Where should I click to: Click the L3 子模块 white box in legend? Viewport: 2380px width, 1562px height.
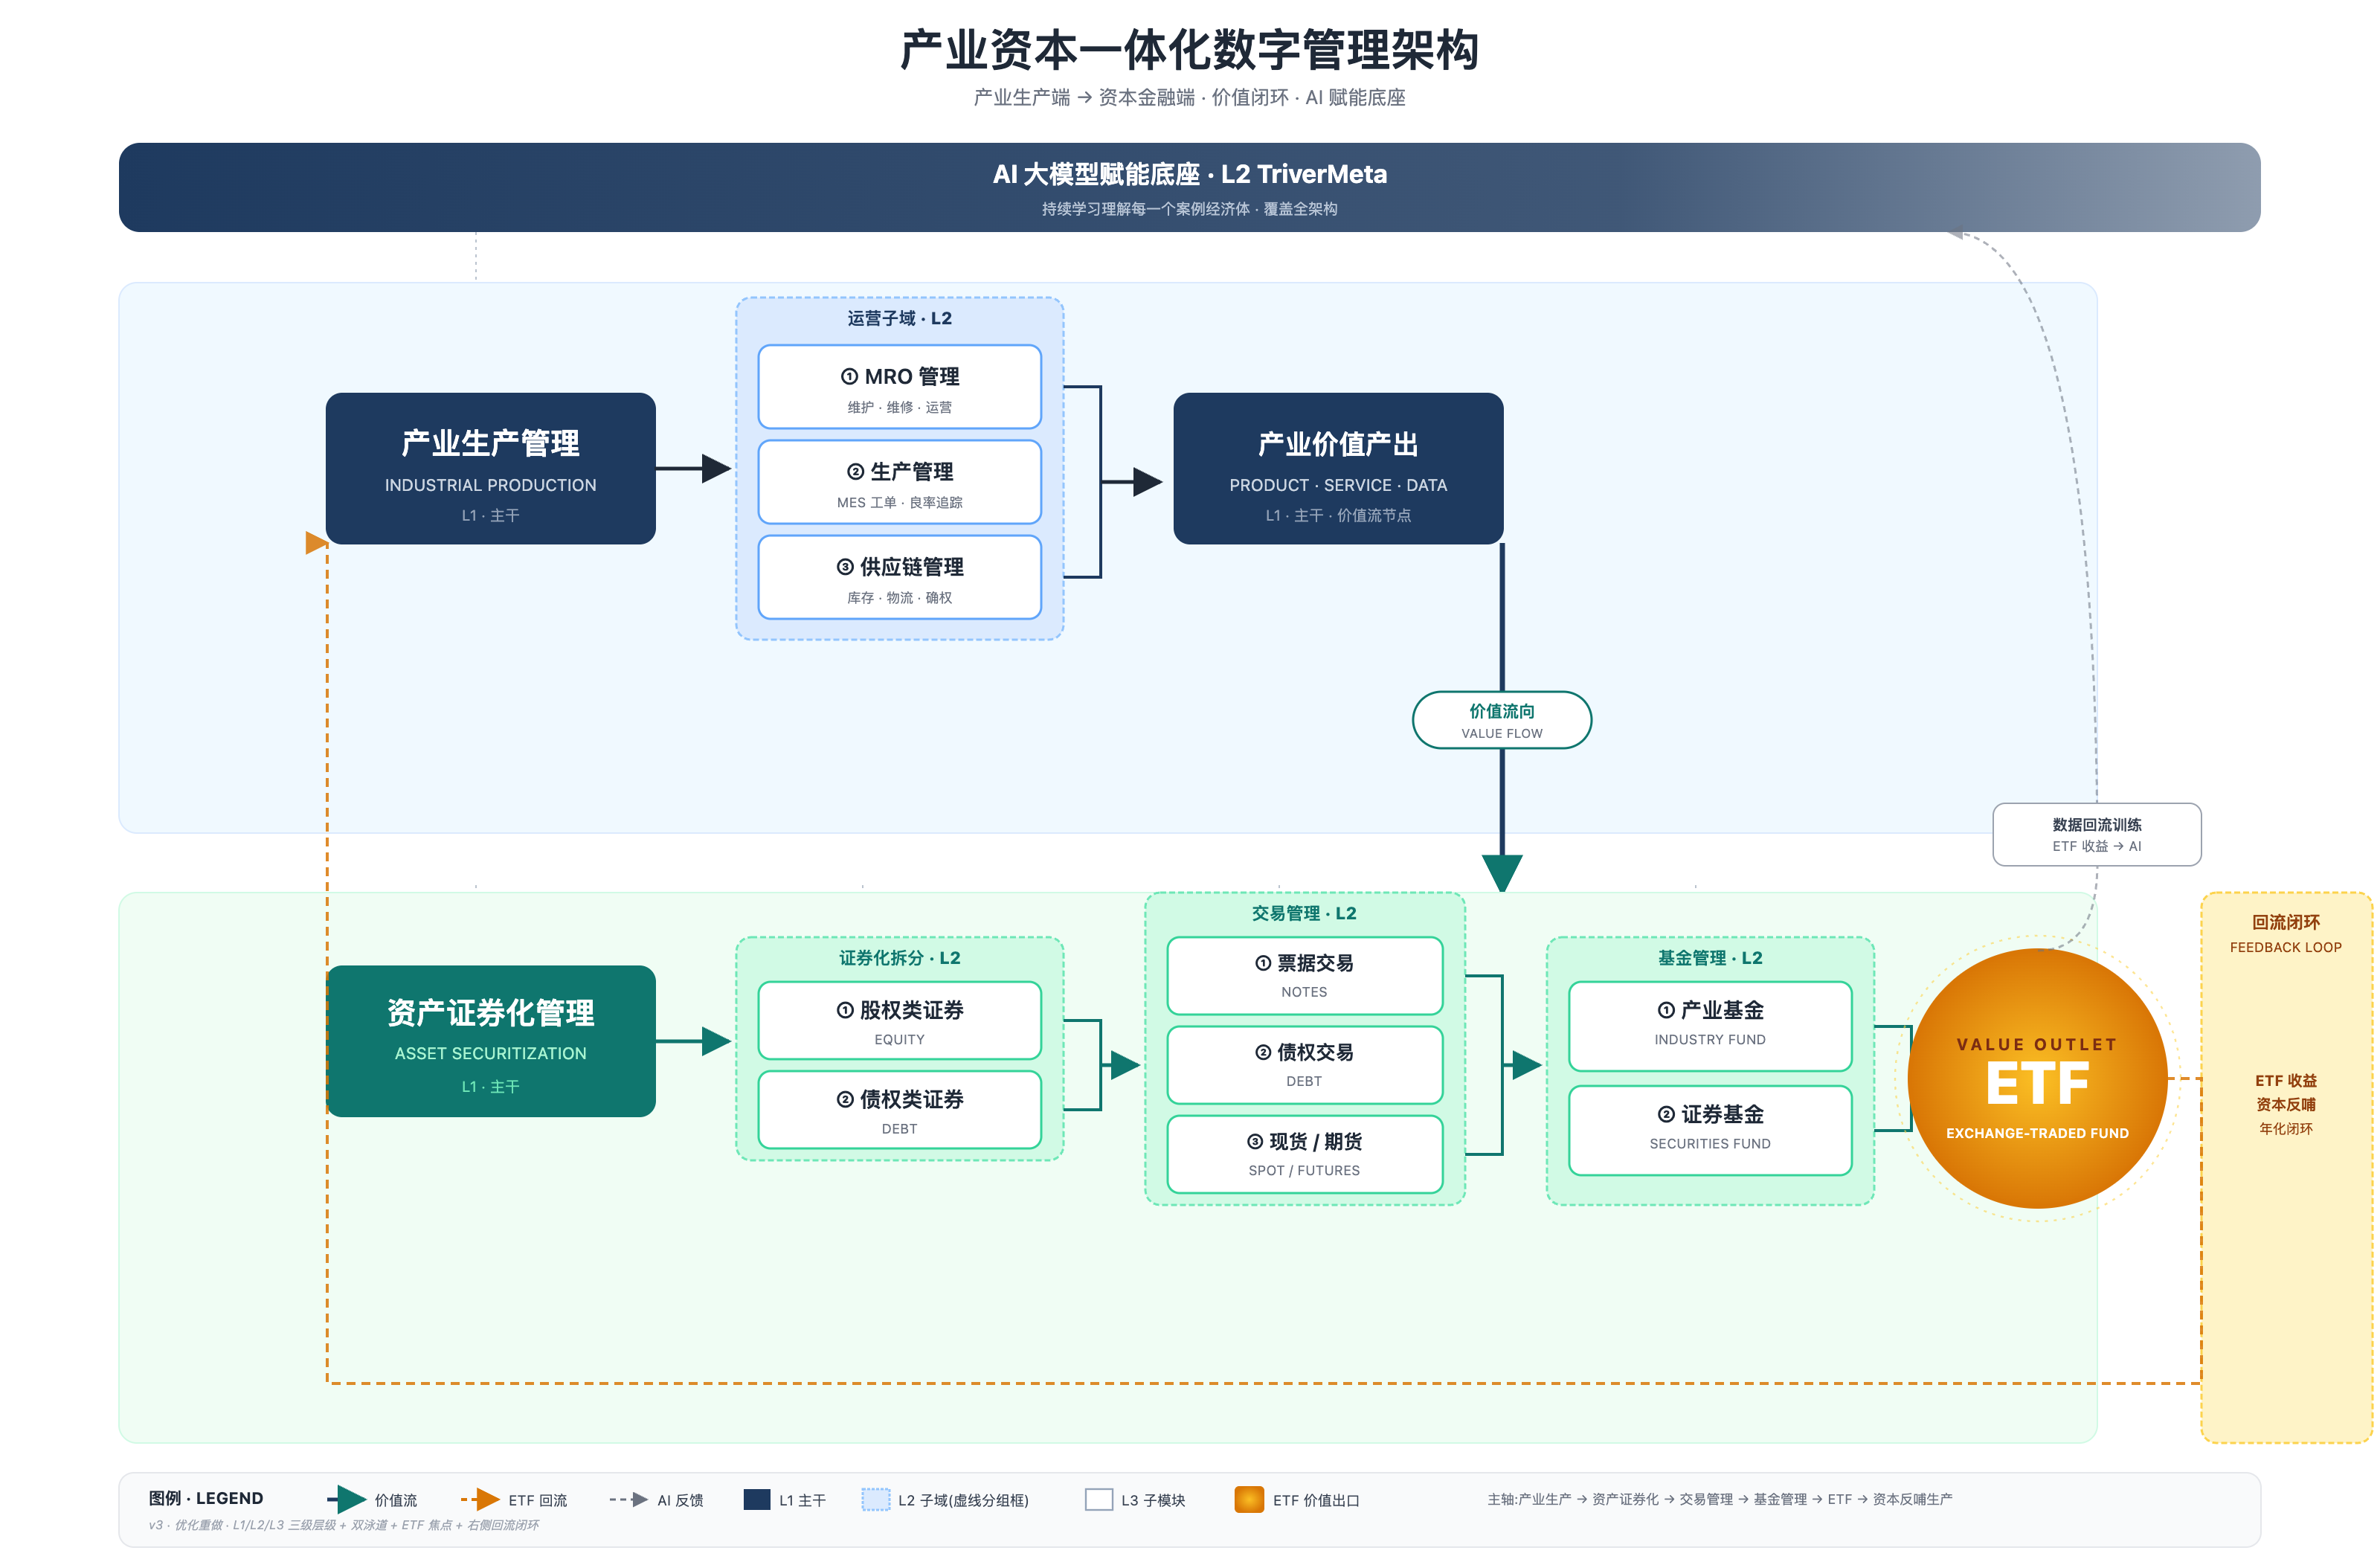[1099, 1499]
